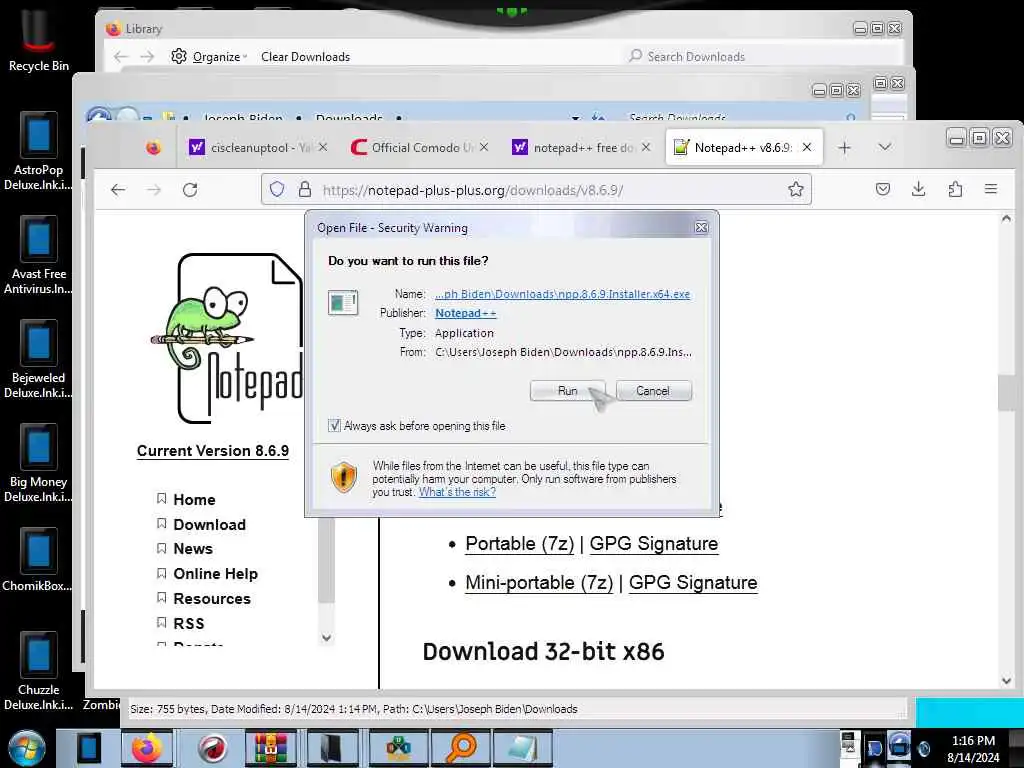
Task: Click the Portable (7z) download link
Action: (519, 543)
